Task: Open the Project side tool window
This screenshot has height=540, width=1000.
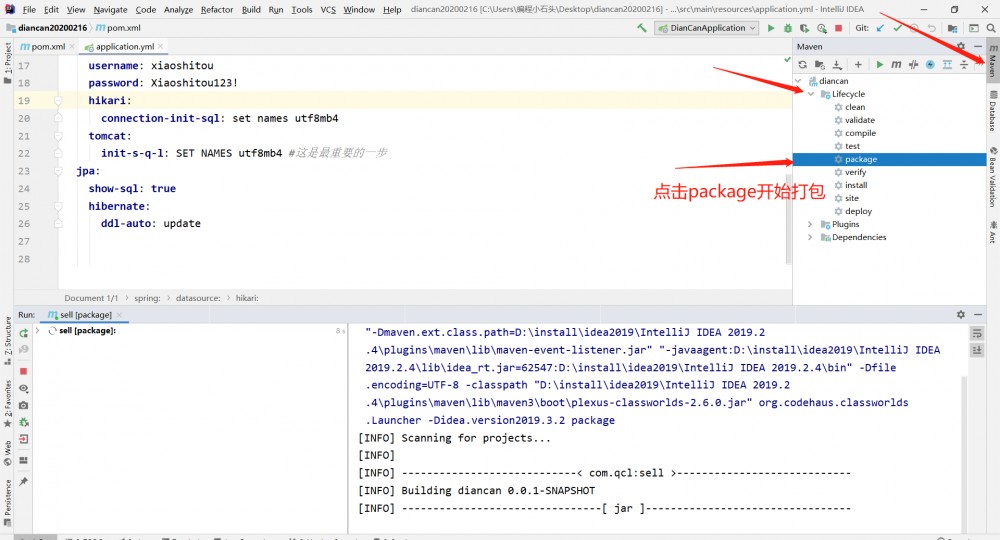Action: click(7, 62)
